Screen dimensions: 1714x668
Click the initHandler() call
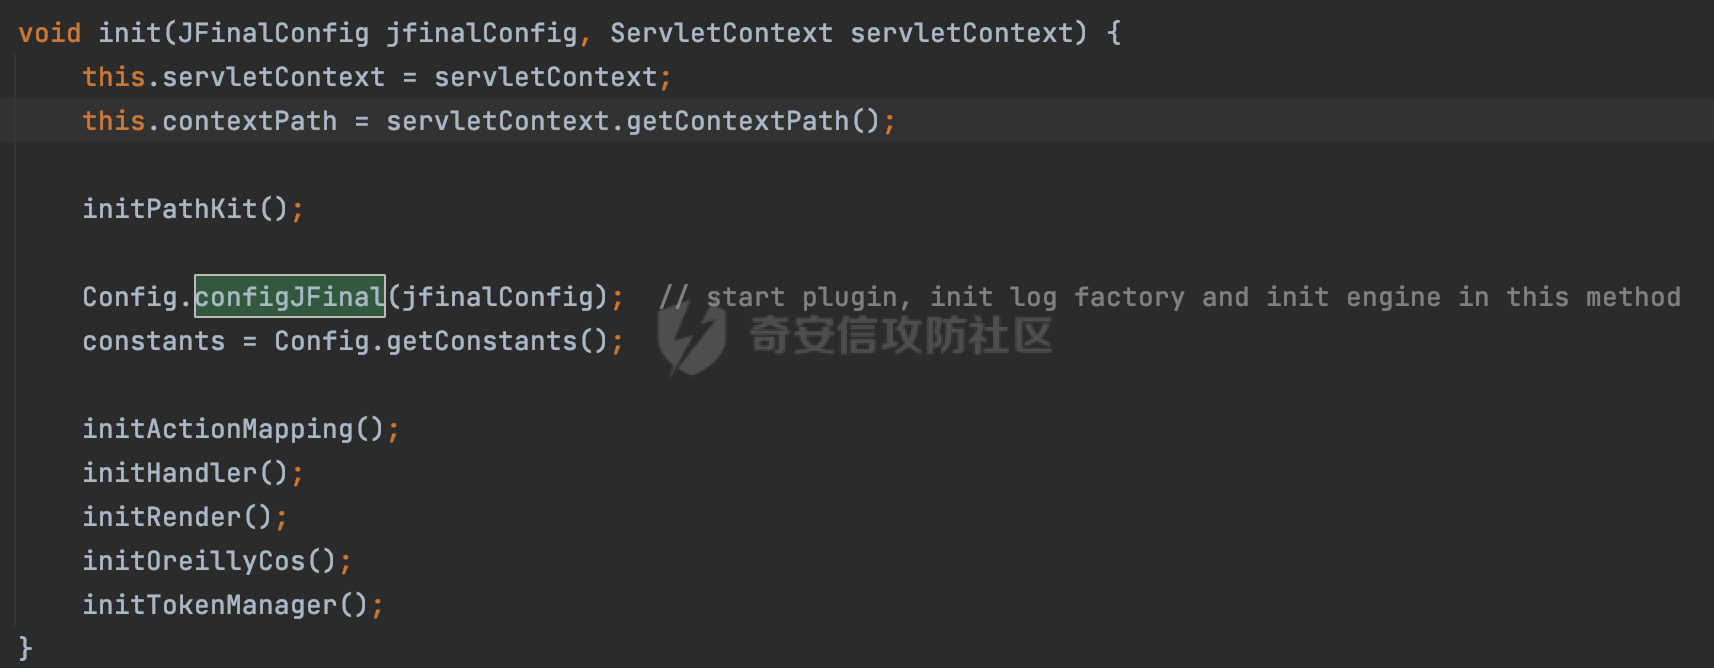pos(185,472)
